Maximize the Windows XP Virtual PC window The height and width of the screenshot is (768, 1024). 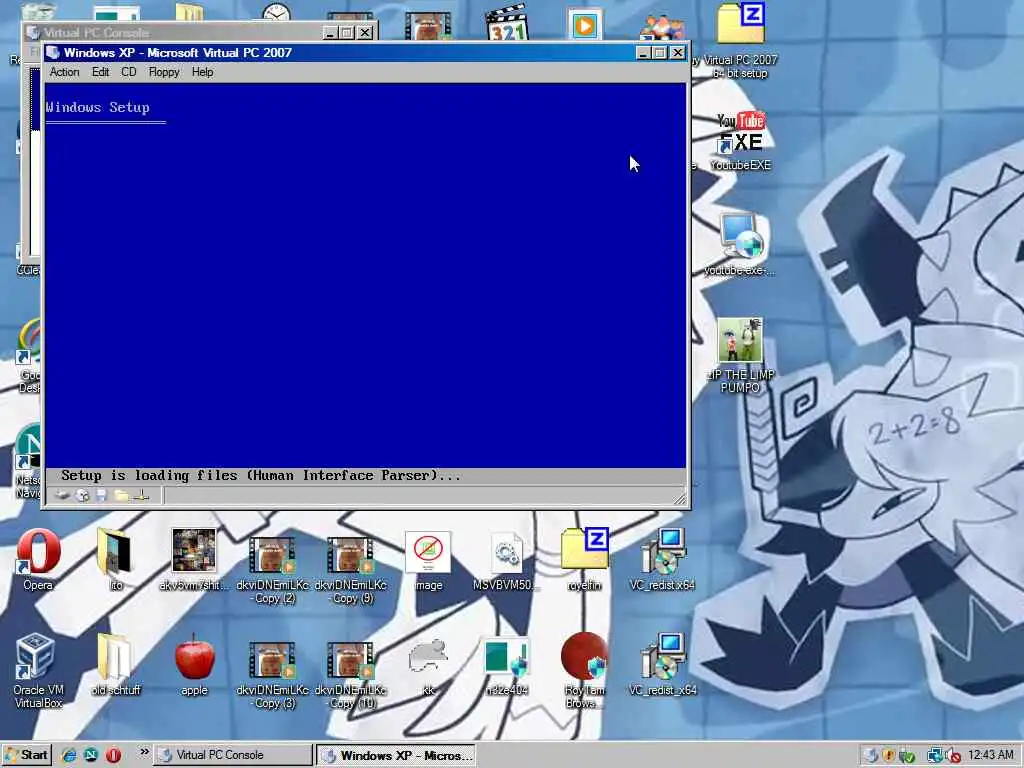pyautogui.click(x=660, y=53)
